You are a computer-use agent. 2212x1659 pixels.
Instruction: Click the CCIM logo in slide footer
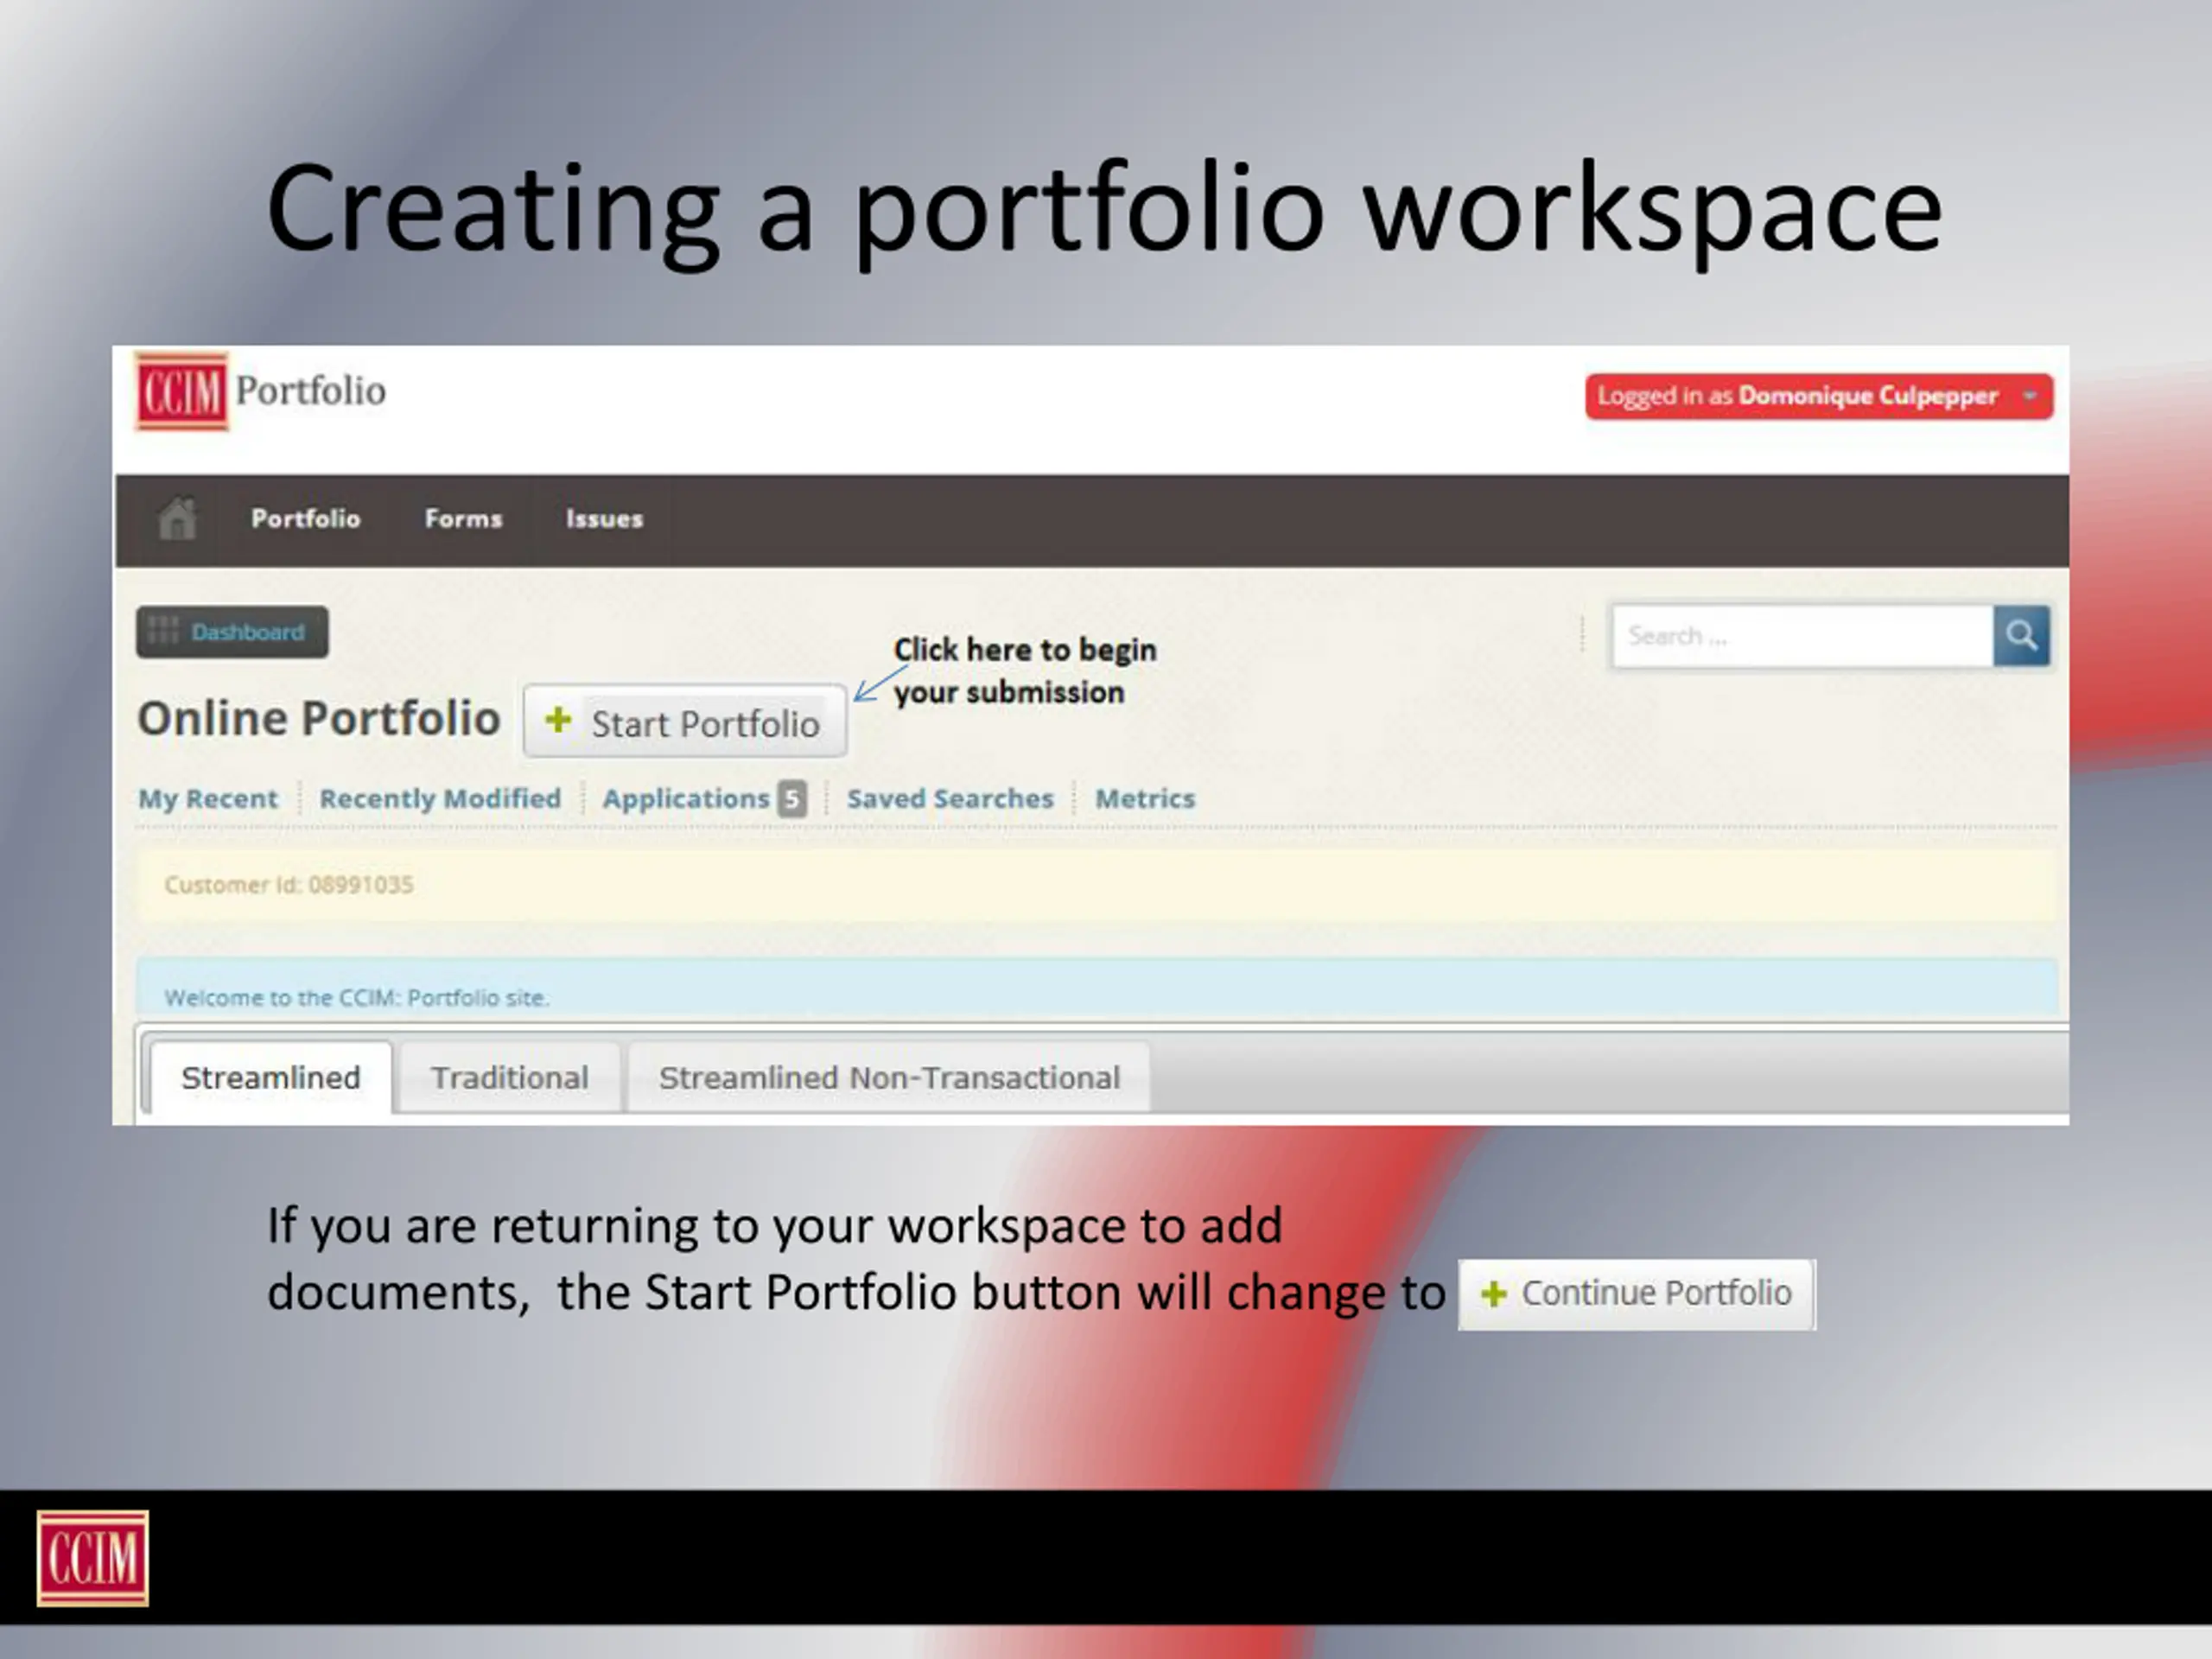coord(92,1558)
